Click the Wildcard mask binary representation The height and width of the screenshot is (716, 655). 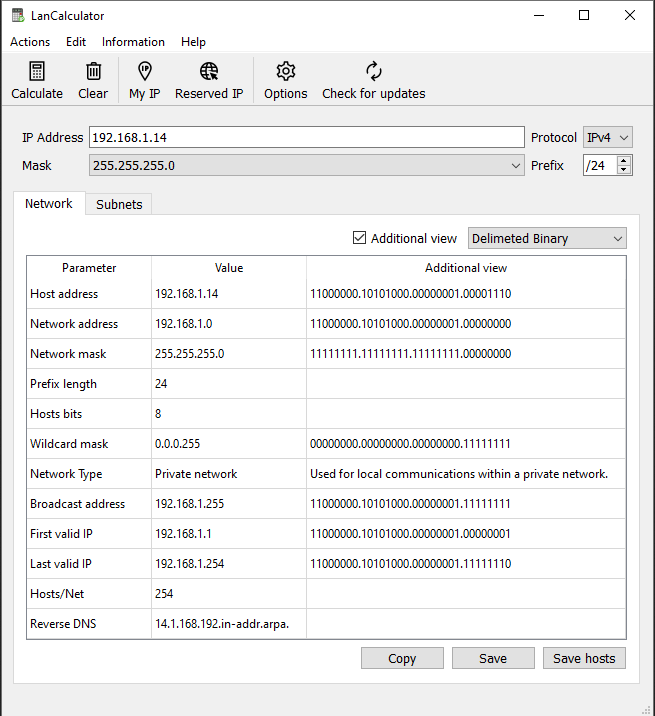click(410, 444)
